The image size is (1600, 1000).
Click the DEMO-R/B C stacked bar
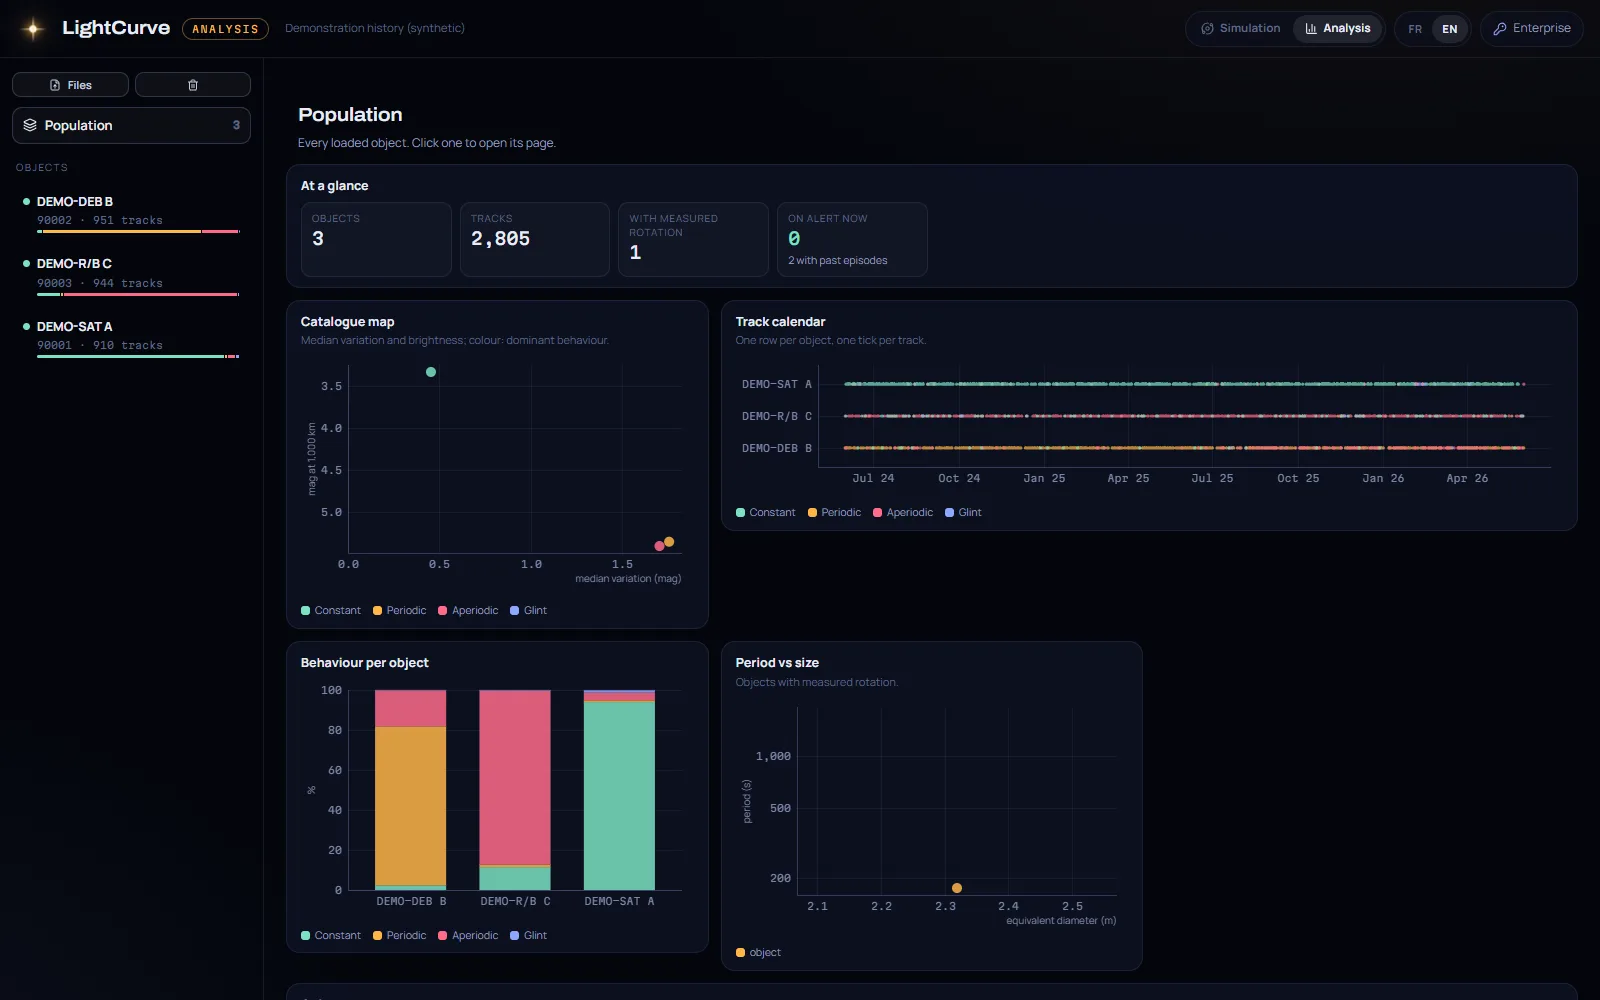[x=515, y=790]
